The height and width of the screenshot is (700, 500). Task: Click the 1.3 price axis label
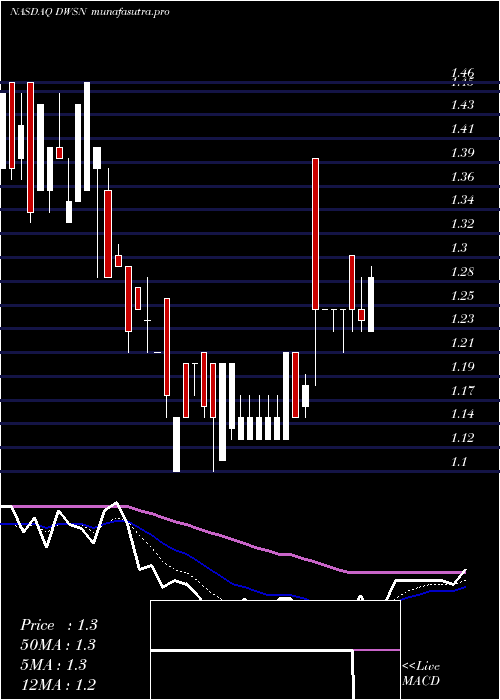point(459,248)
